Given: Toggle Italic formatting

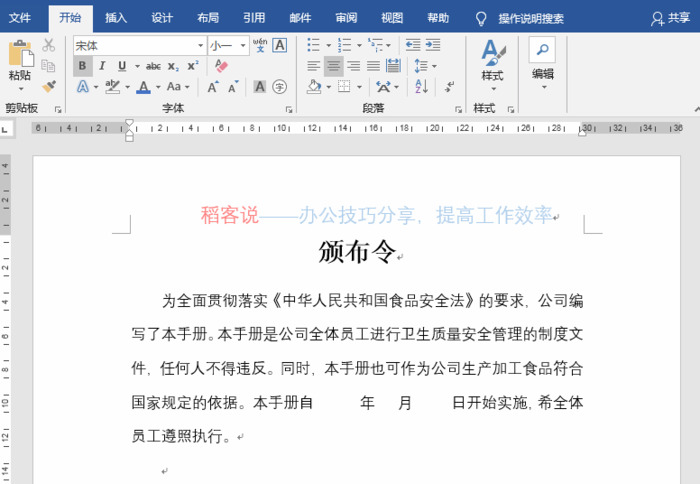Looking at the screenshot, I should point(102,66).
